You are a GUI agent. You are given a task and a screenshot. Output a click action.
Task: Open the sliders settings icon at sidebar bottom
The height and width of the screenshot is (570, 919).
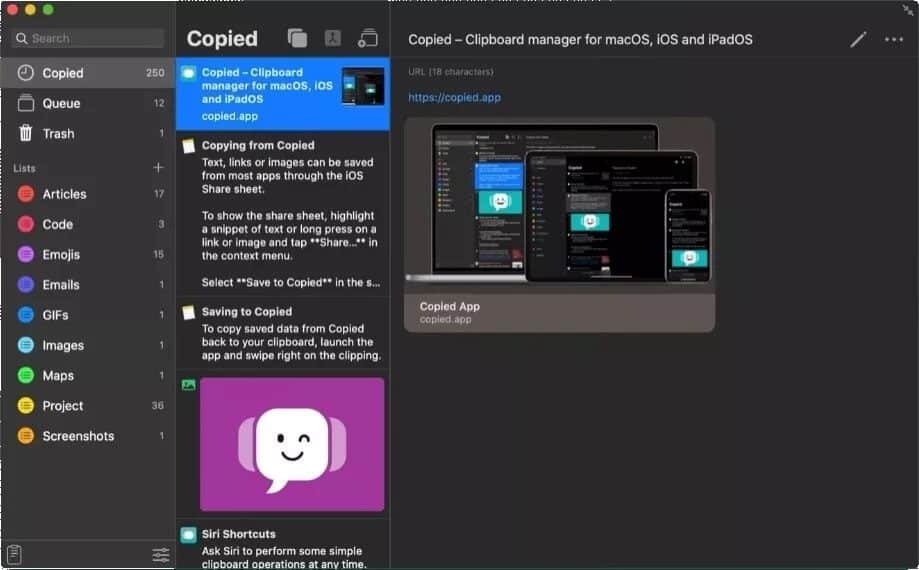click(161, 554)
